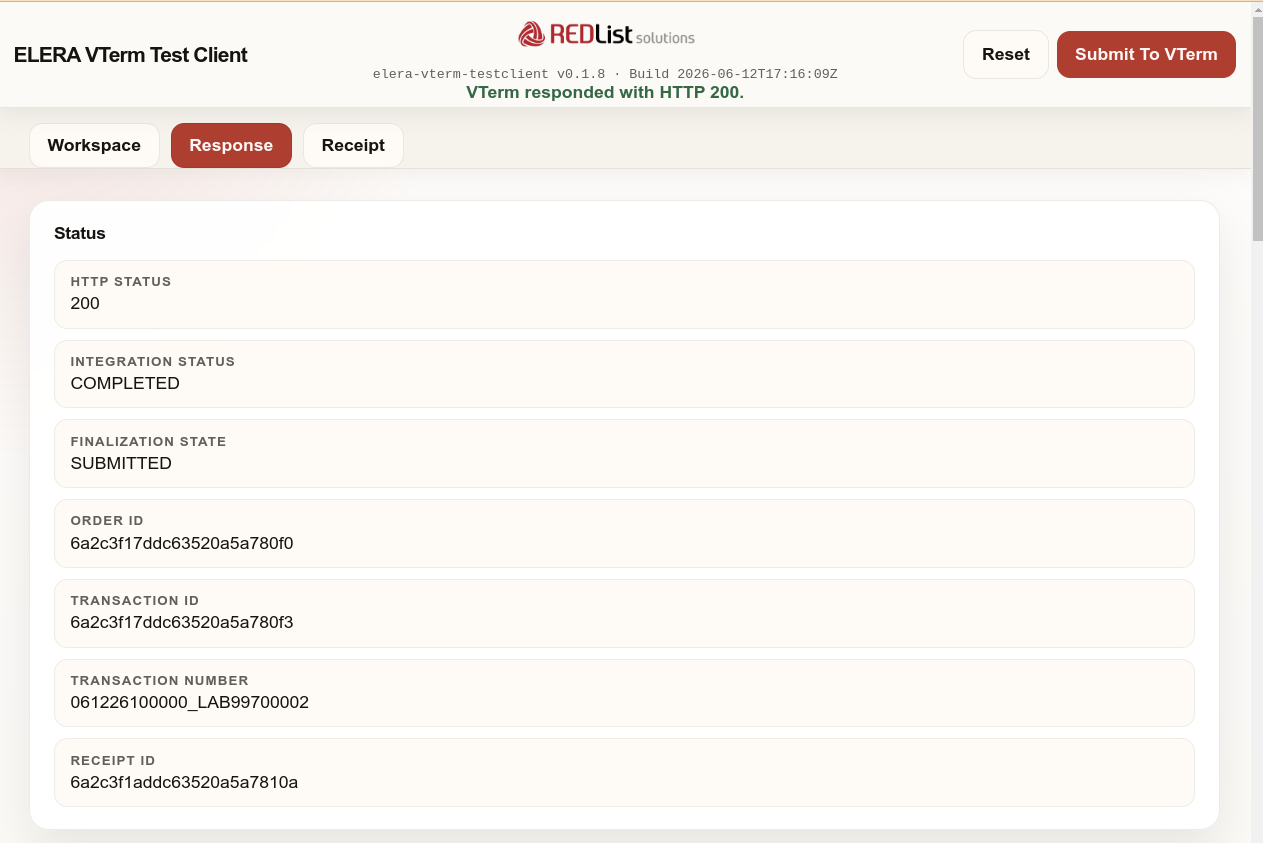
Task: Switch to the Receipt tab
Action: (x=353, y=145)
